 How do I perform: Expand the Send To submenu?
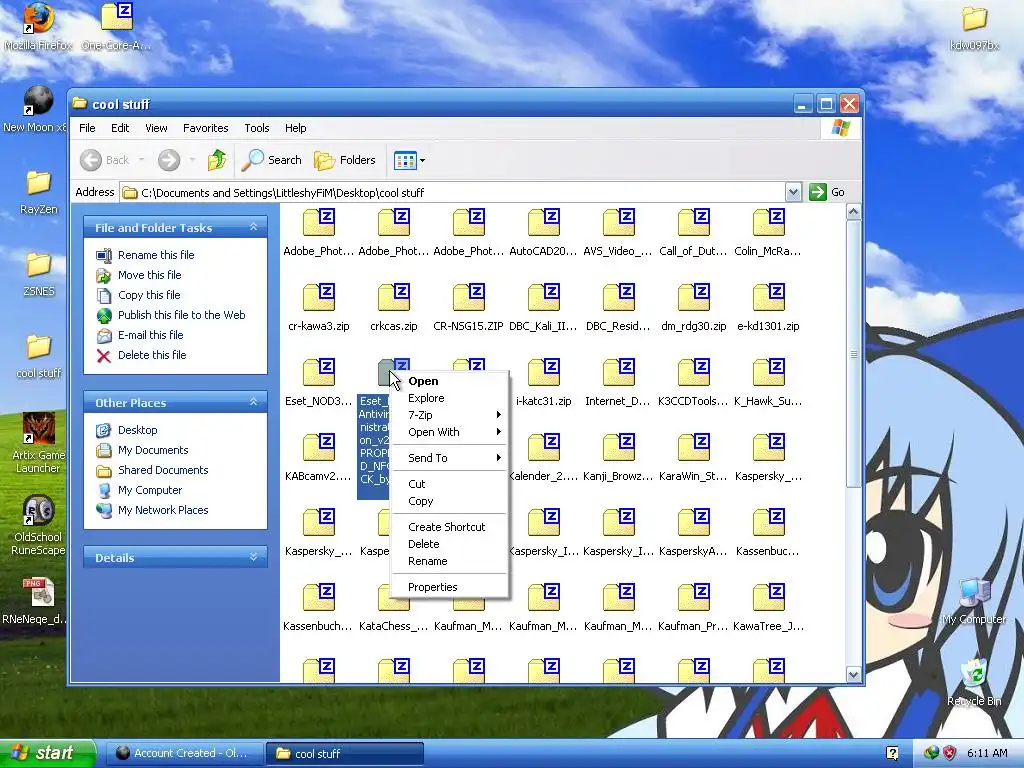pos(449,458)
